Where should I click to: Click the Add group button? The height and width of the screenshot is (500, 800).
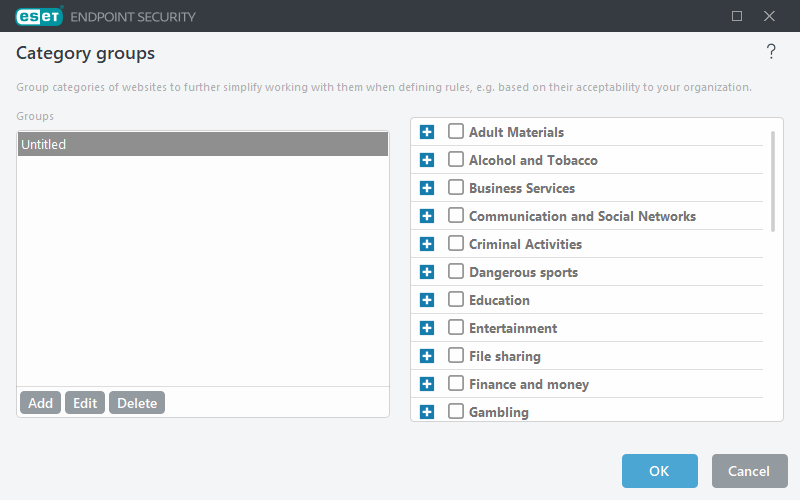tap(40, 403)
